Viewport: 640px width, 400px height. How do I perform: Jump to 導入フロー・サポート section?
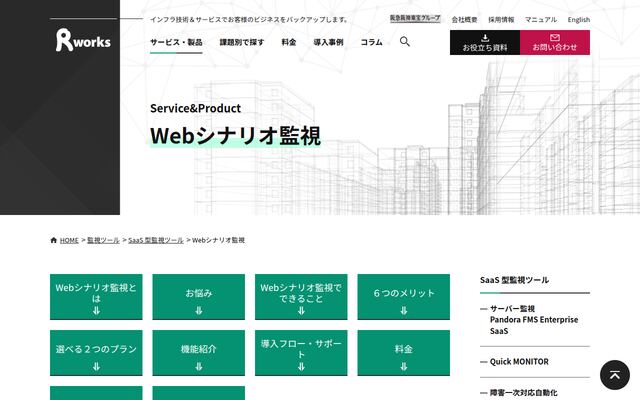(x=301, y=353)
